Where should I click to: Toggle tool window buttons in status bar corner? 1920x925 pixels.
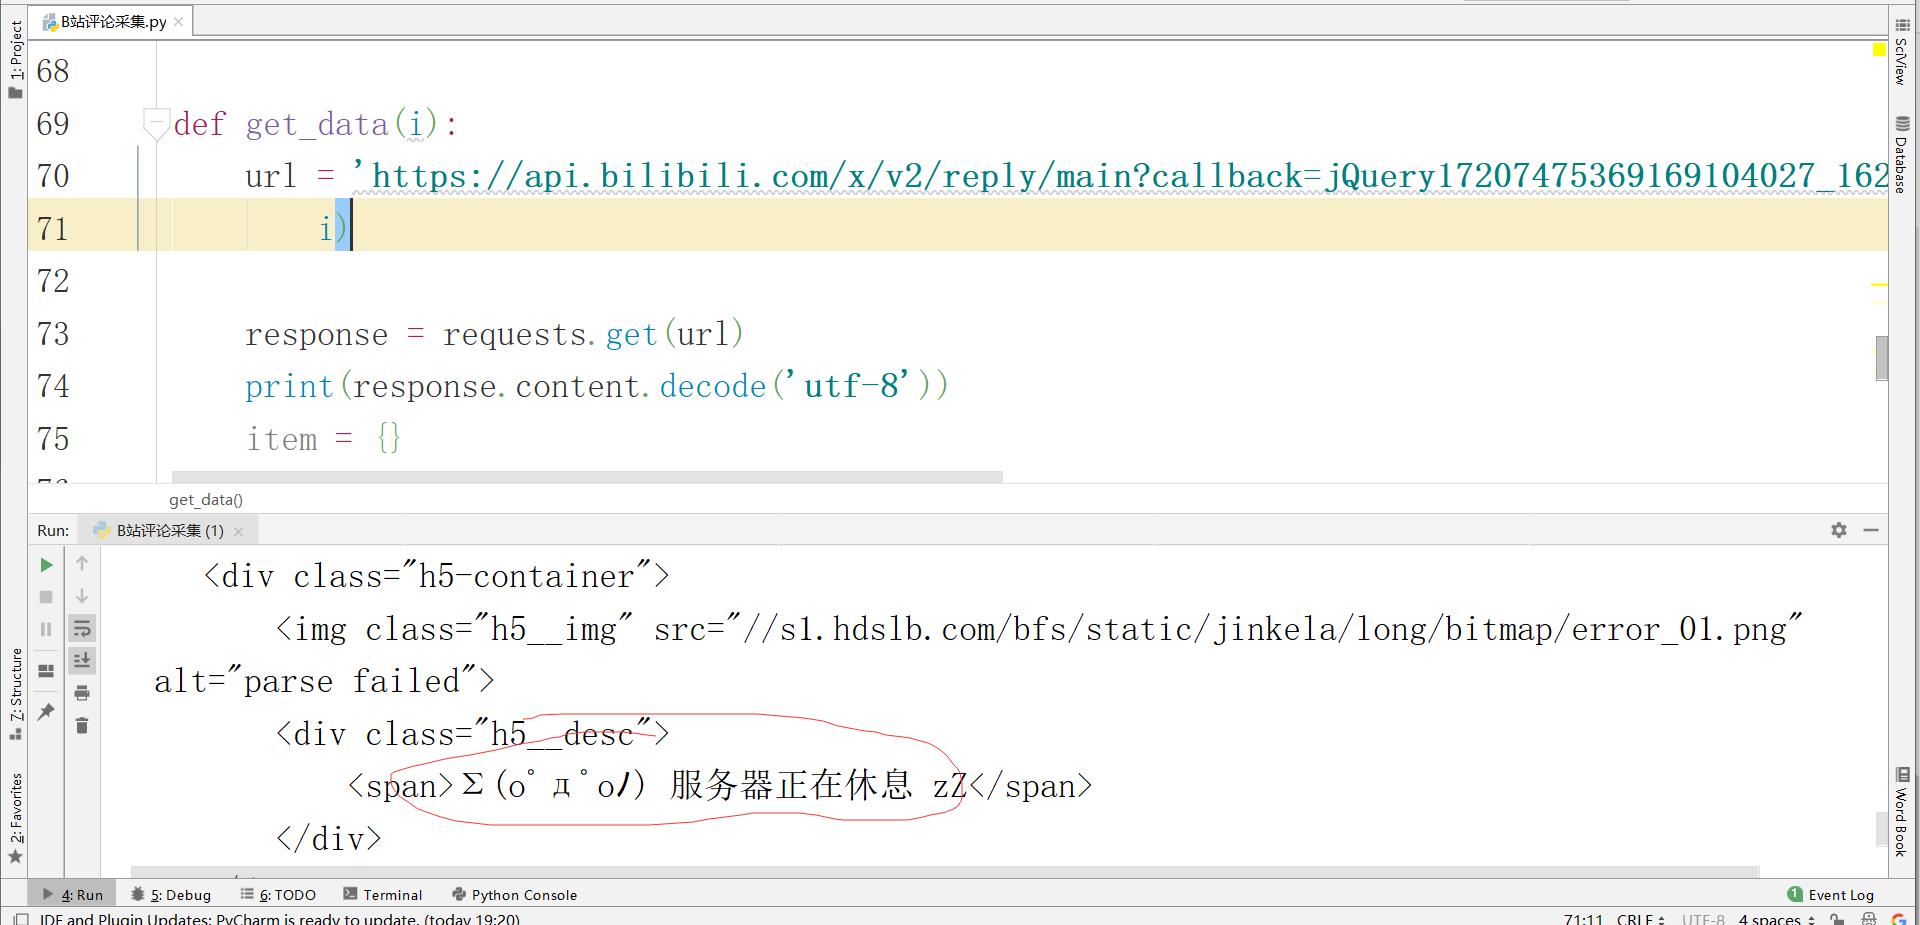(19, 918)
